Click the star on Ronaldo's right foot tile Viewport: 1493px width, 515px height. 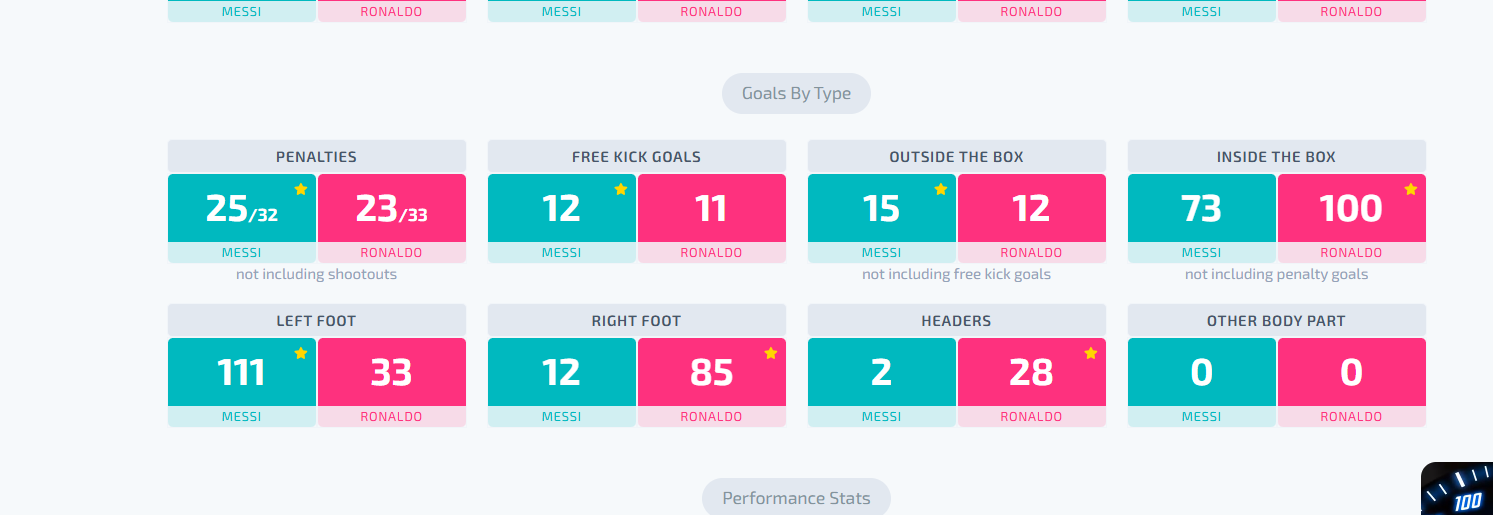[x=771, y=353]
